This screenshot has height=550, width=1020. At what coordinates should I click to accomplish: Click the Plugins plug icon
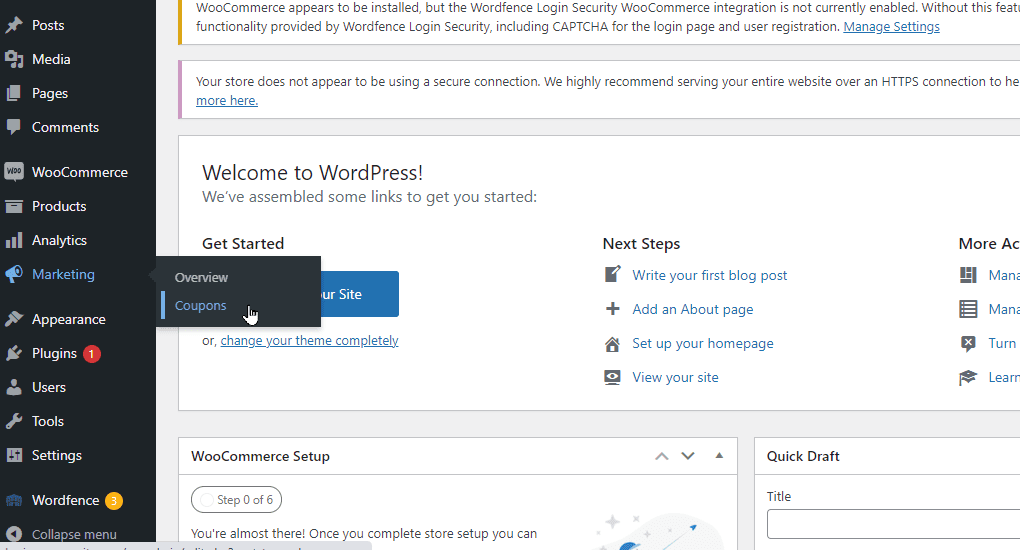(14, 353)
